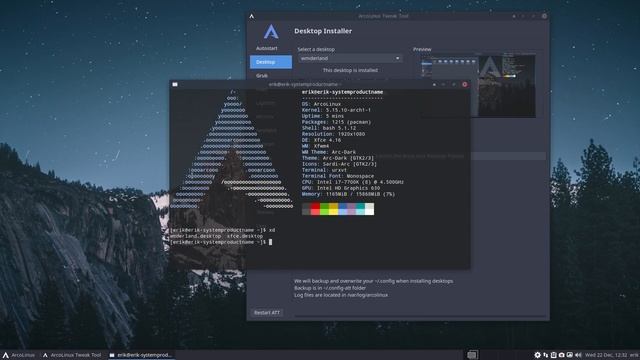Open the ArcoLinux applications menu in the taskbar
This screenshot has width=640, height=360.
pos(19,355)
